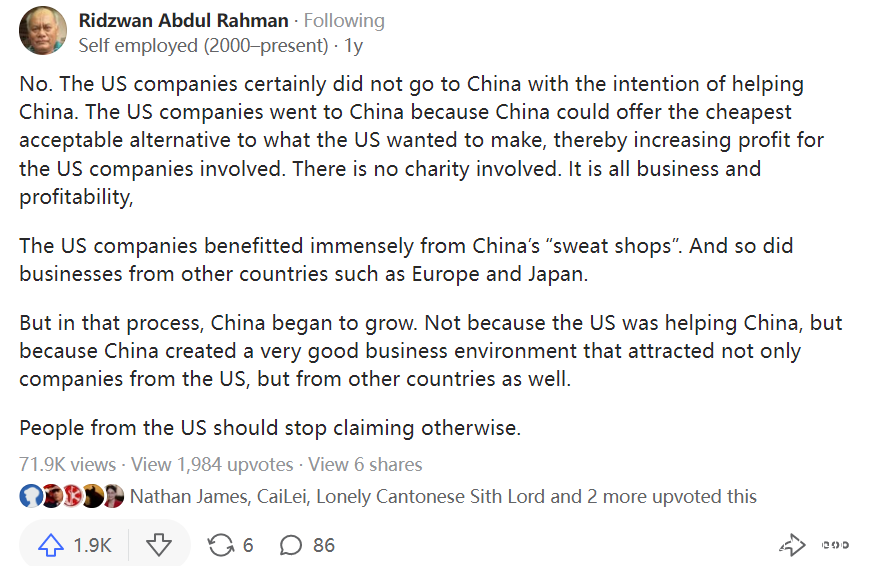Click the last upvoter avatar in the row
Viewport: 871px width, 566px height.
[114, 496]
